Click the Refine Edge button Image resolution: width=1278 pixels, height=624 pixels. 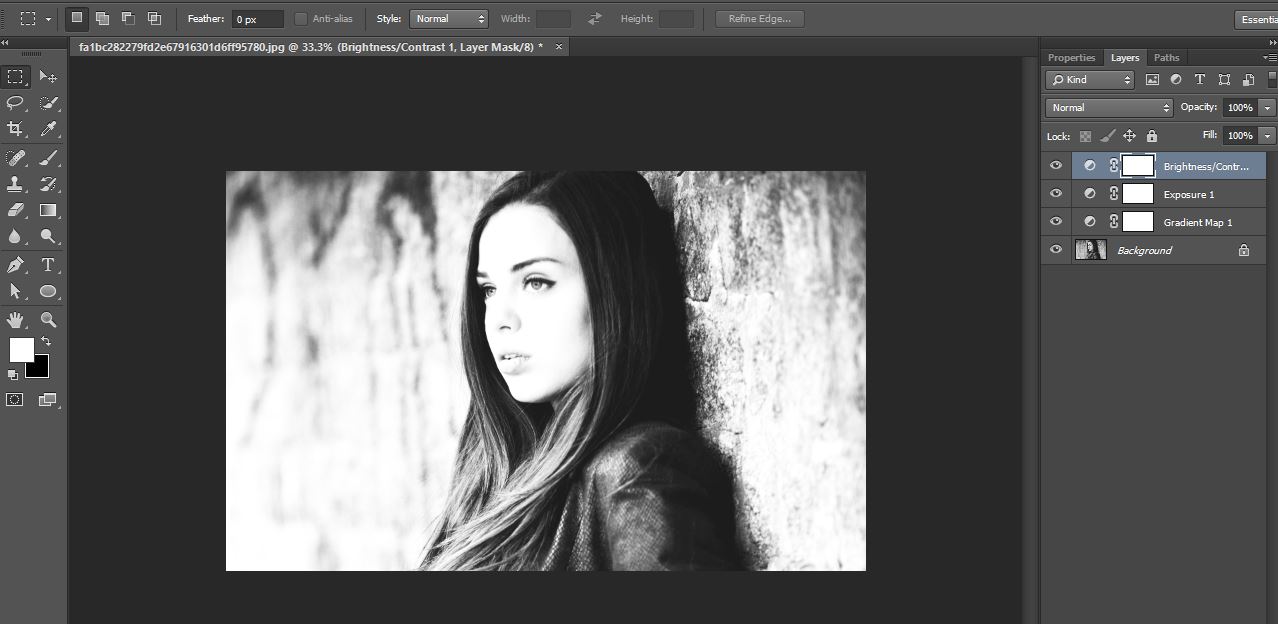759,19
